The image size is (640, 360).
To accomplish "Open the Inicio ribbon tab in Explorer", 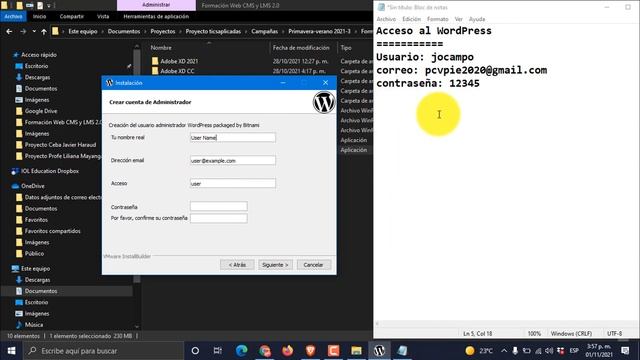I will pos(40,16).
